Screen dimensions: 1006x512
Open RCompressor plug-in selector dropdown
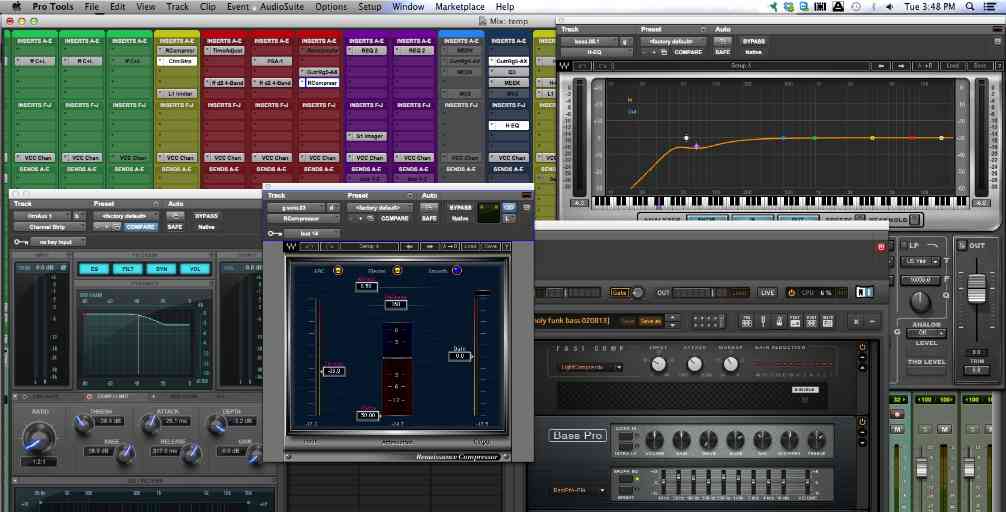click(302, 219)
